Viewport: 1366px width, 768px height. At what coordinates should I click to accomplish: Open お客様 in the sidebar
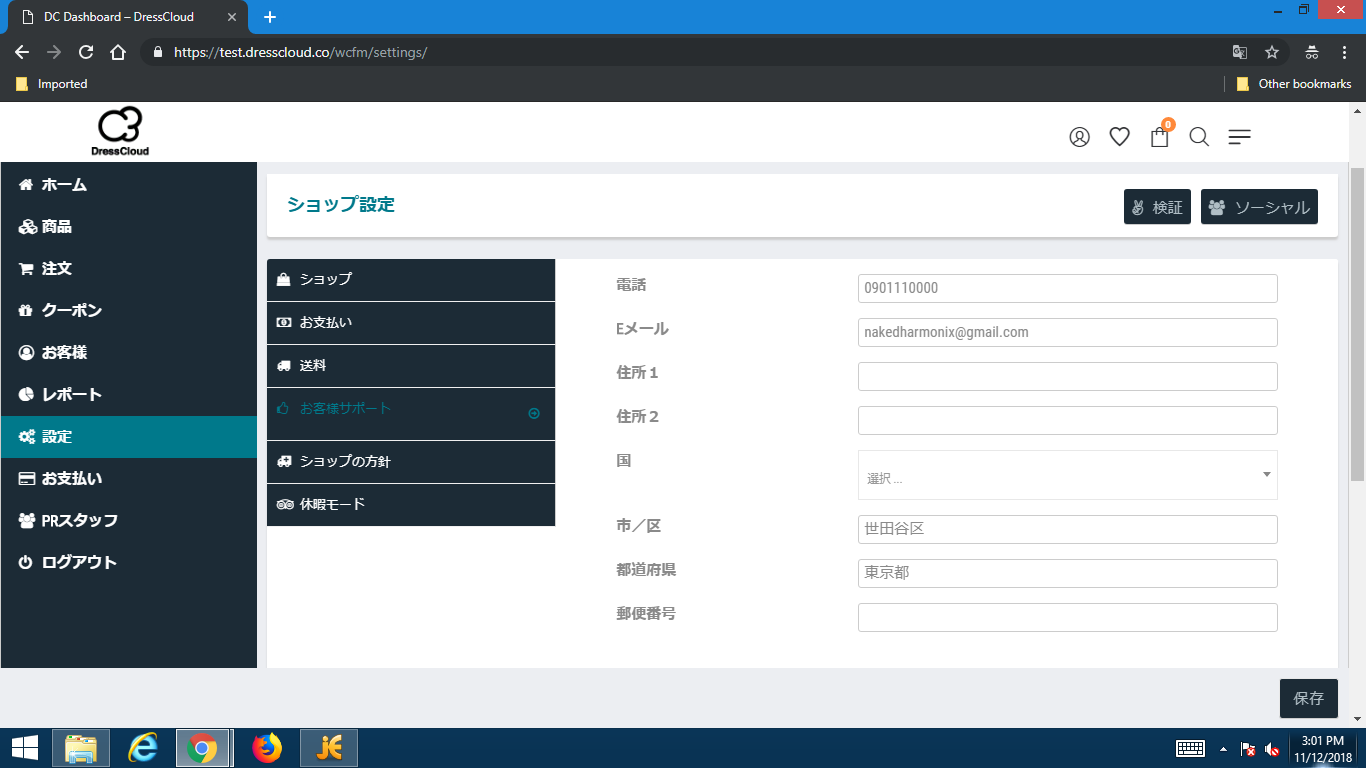tap(129, 353)
